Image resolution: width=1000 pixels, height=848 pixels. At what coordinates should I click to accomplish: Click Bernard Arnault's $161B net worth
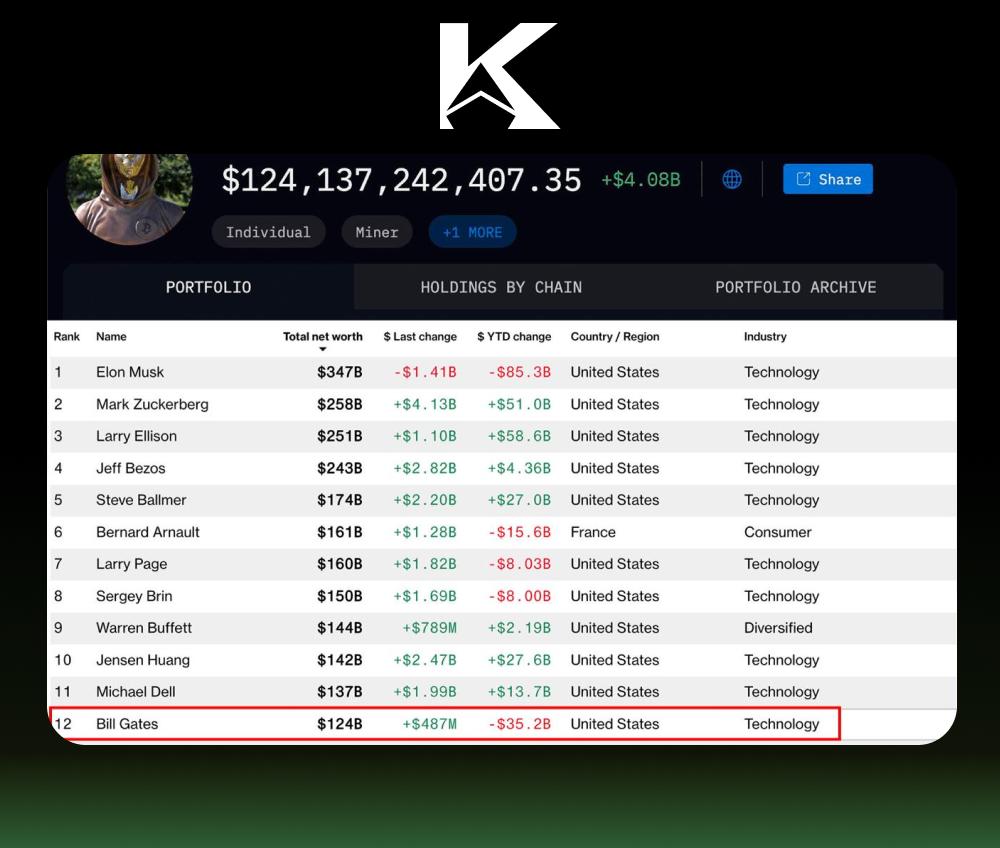[340, 532]
